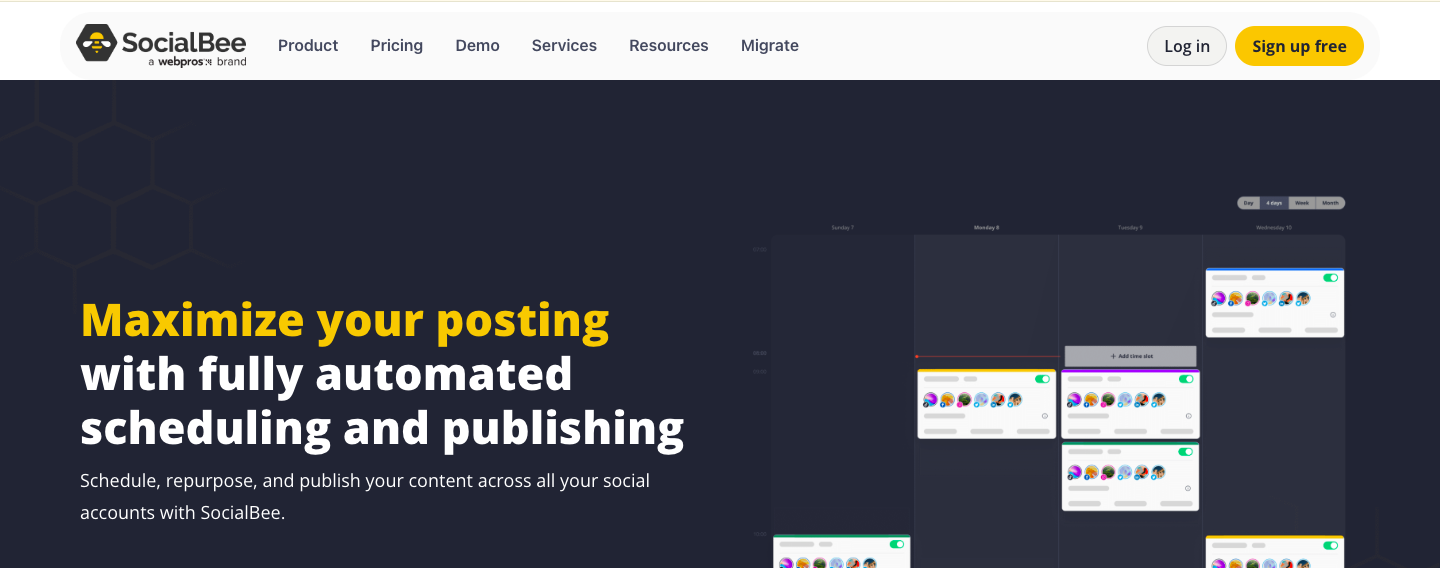
Task: Click the small circle icon on Monday's yellow card
Action: click(1045, 416)
